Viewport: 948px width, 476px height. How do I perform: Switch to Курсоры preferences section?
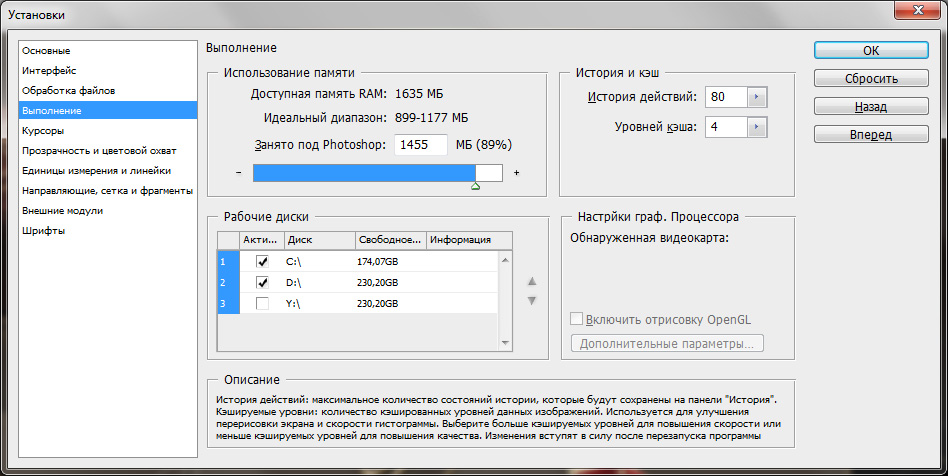[x=43, y=130]
